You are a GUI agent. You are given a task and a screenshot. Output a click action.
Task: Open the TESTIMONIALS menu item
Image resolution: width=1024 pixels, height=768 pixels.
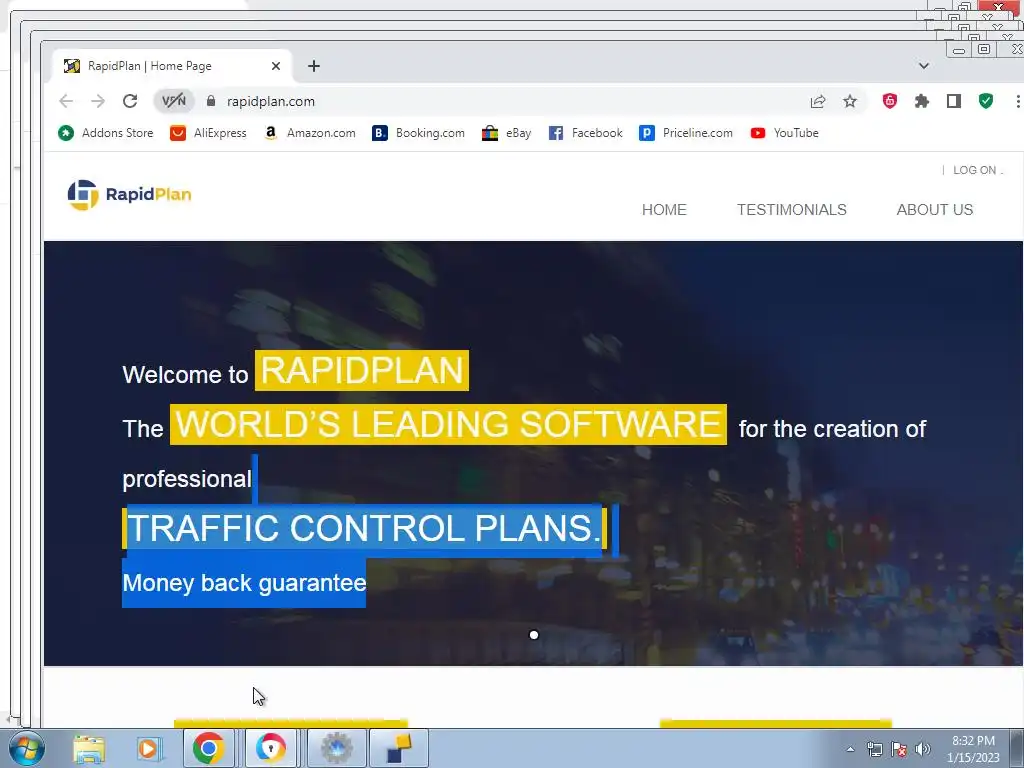point(792,210)
